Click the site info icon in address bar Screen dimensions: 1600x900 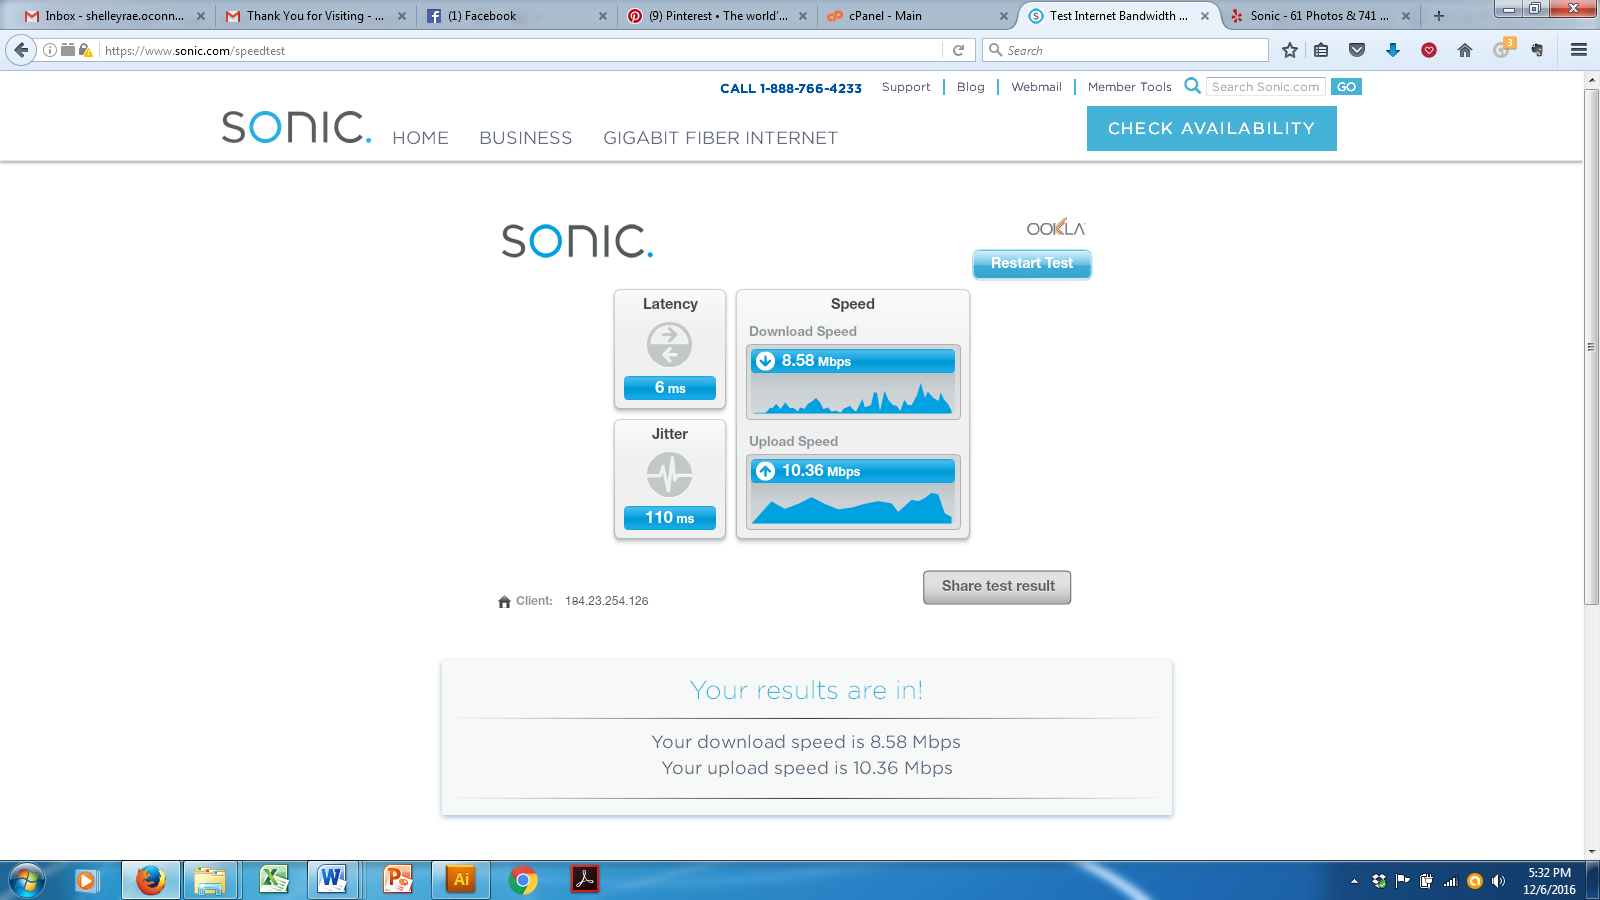coord(50,50)
